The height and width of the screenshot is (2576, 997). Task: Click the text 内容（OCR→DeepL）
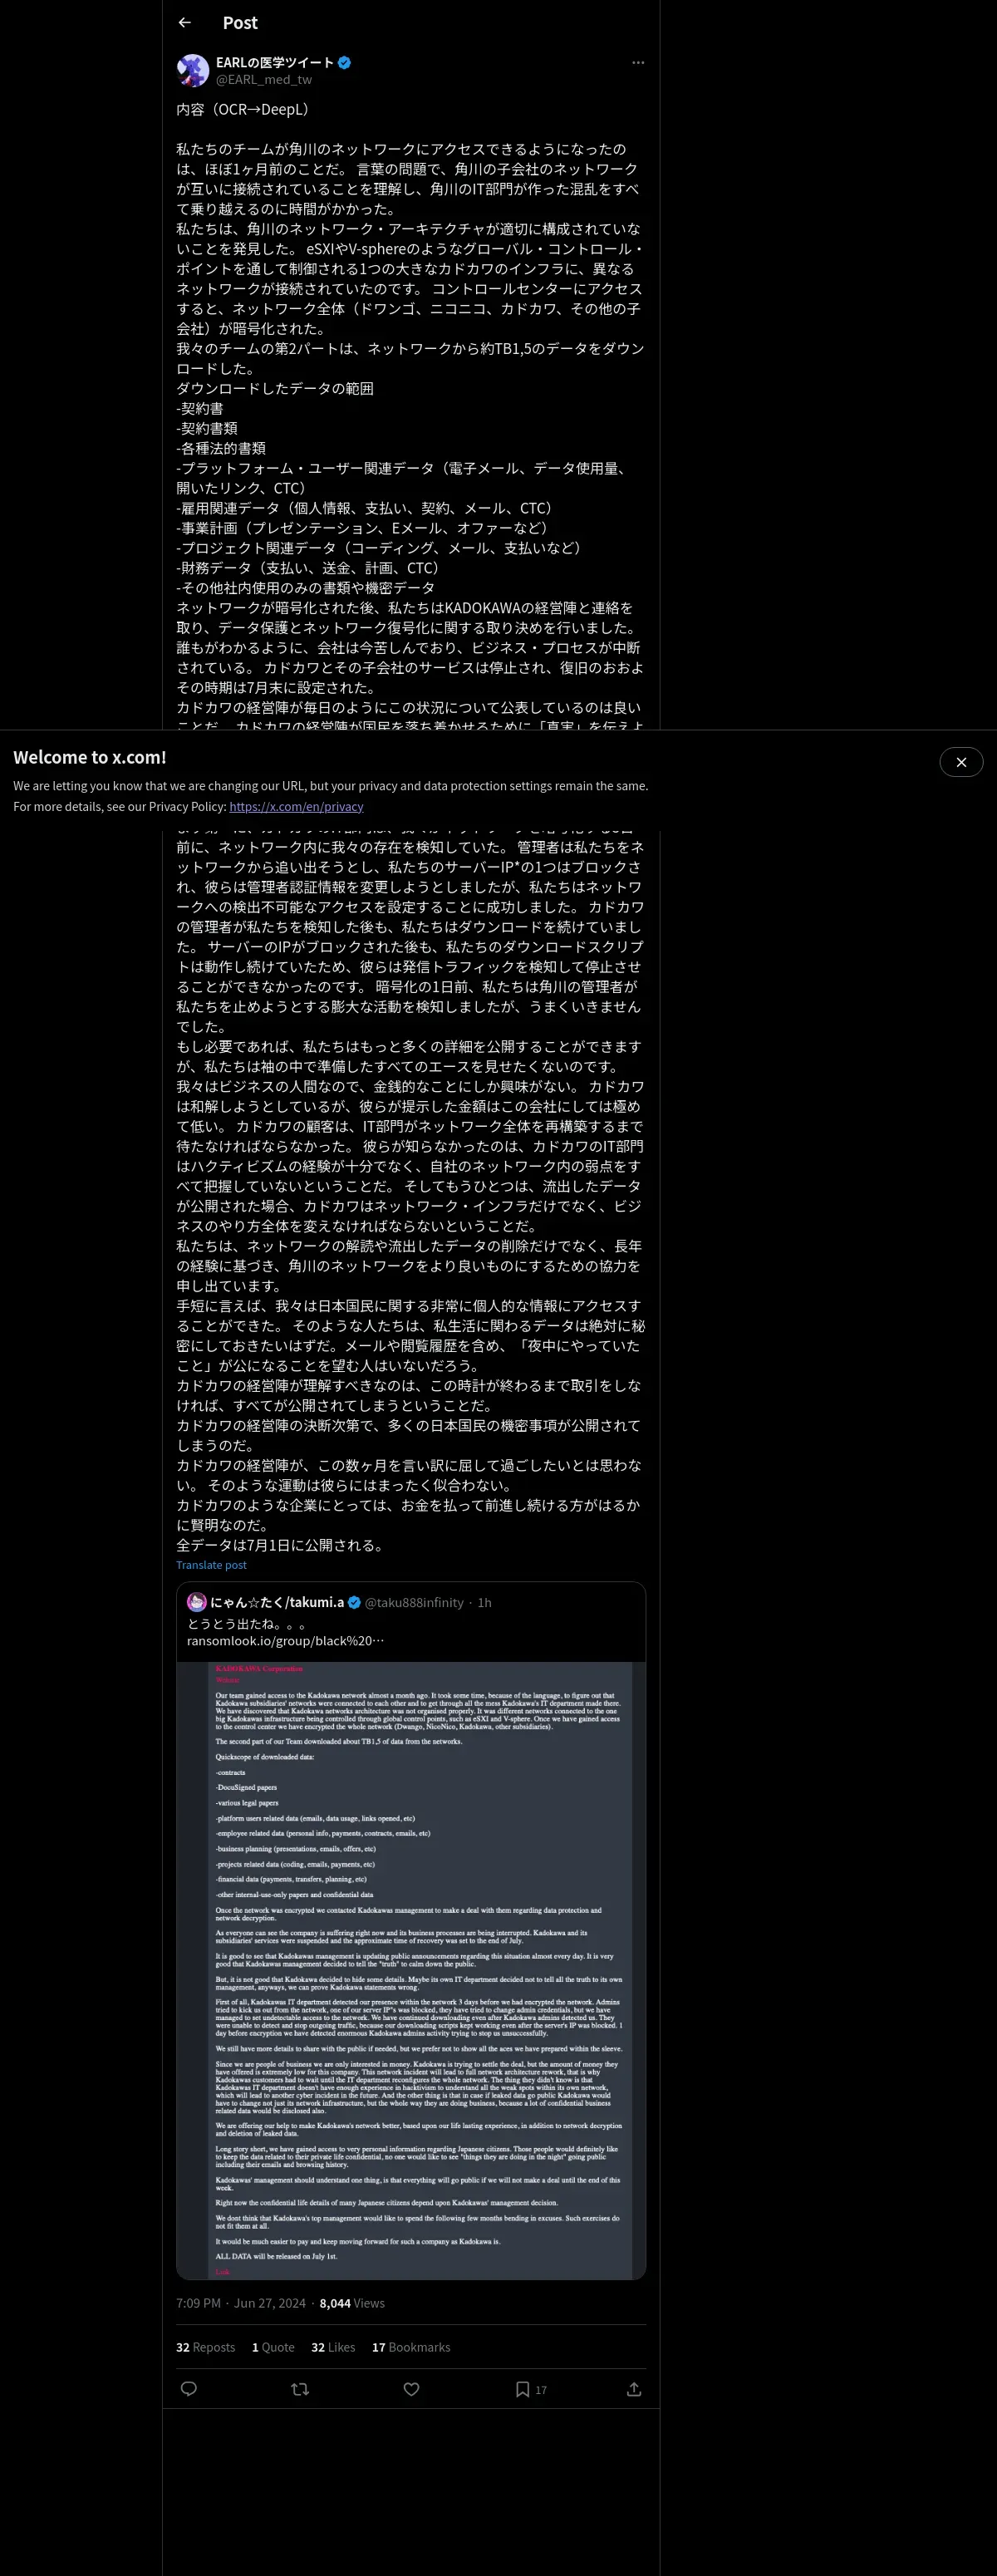[x=245, y=109]
